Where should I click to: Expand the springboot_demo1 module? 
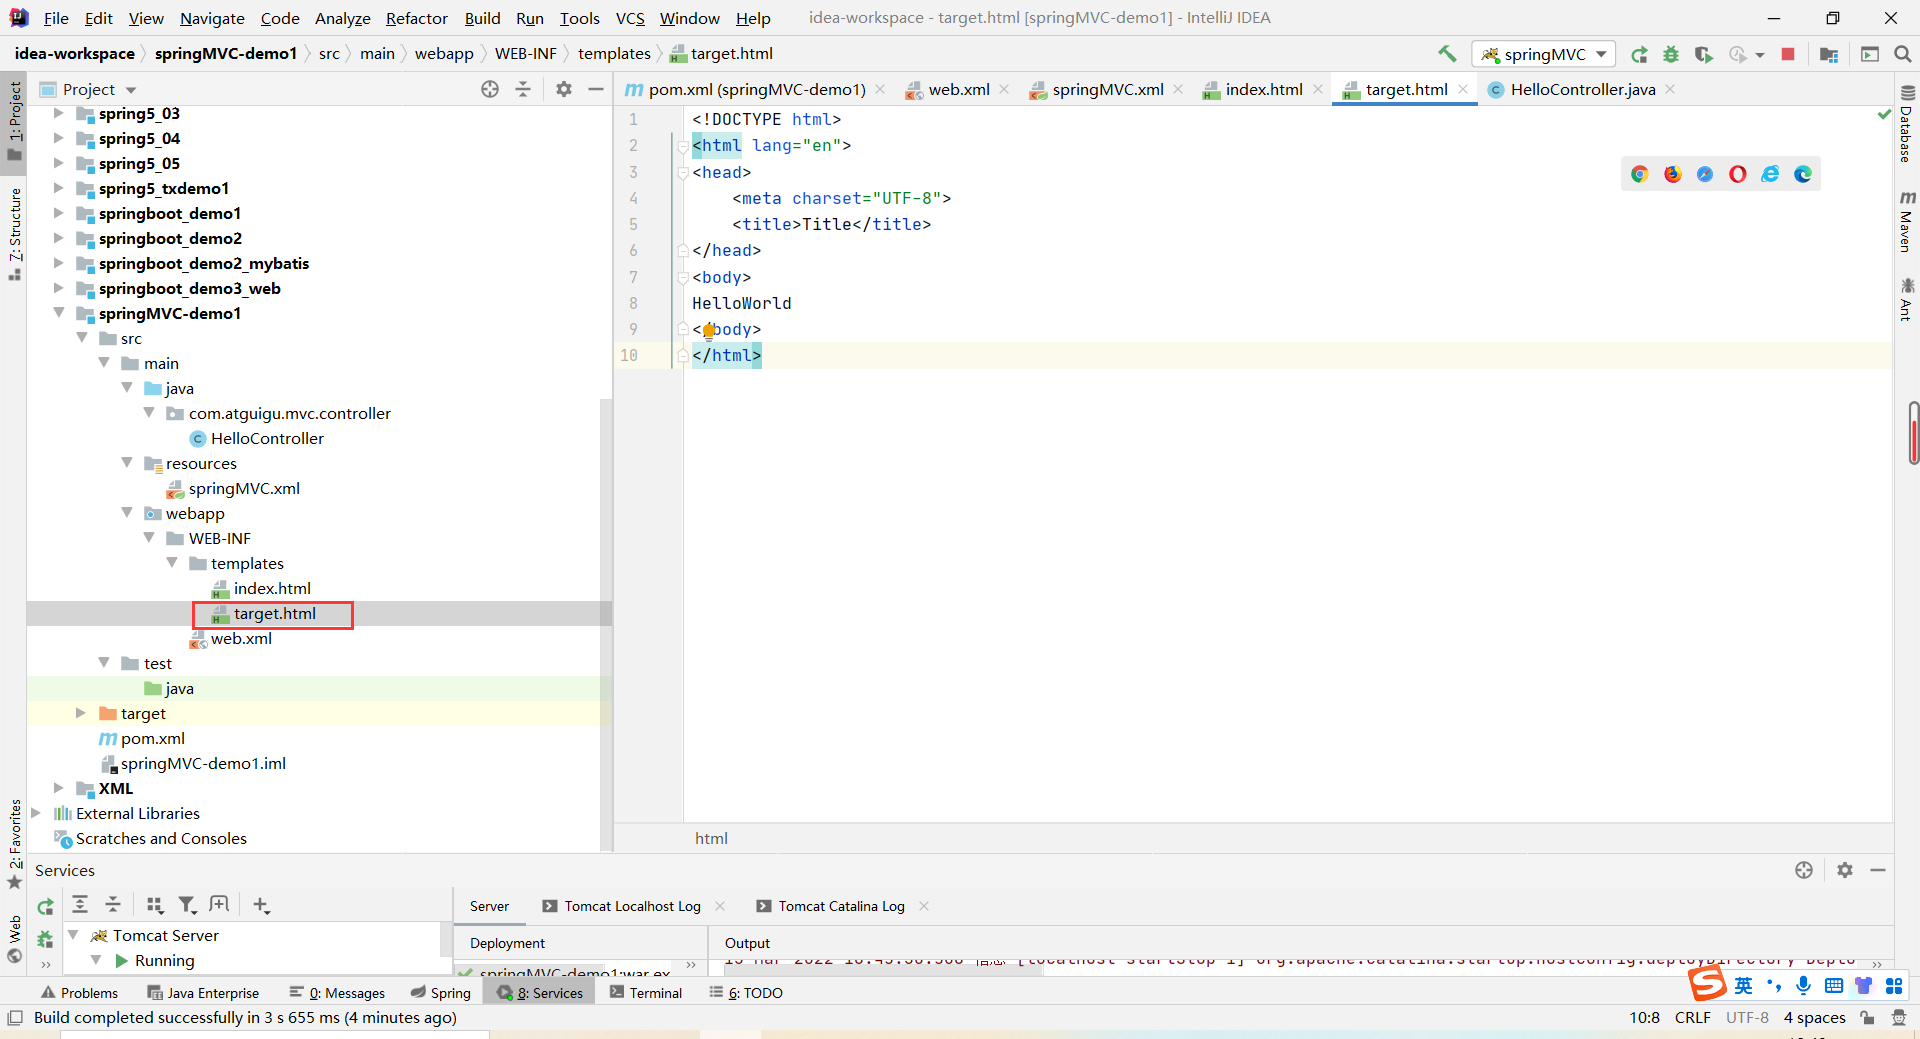(x=58, y=213)
